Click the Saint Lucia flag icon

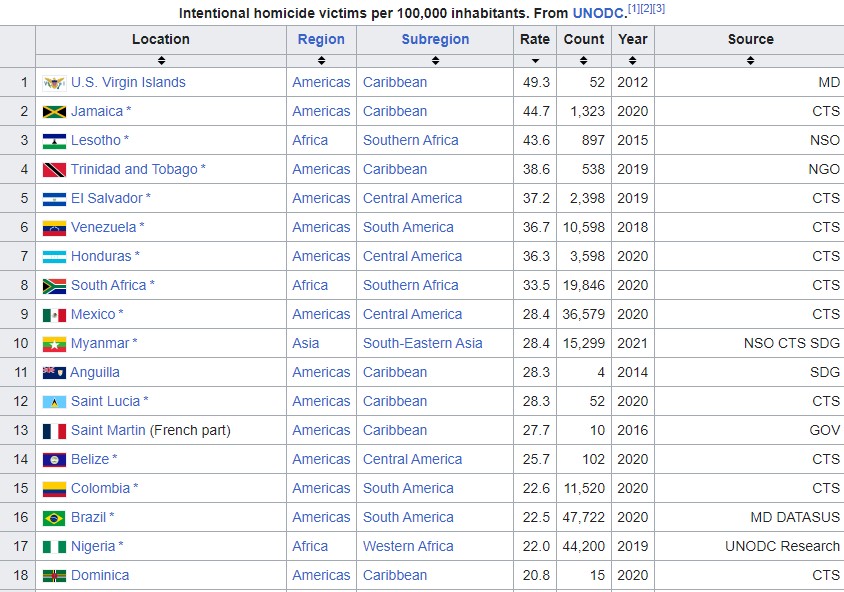[54, 402]
